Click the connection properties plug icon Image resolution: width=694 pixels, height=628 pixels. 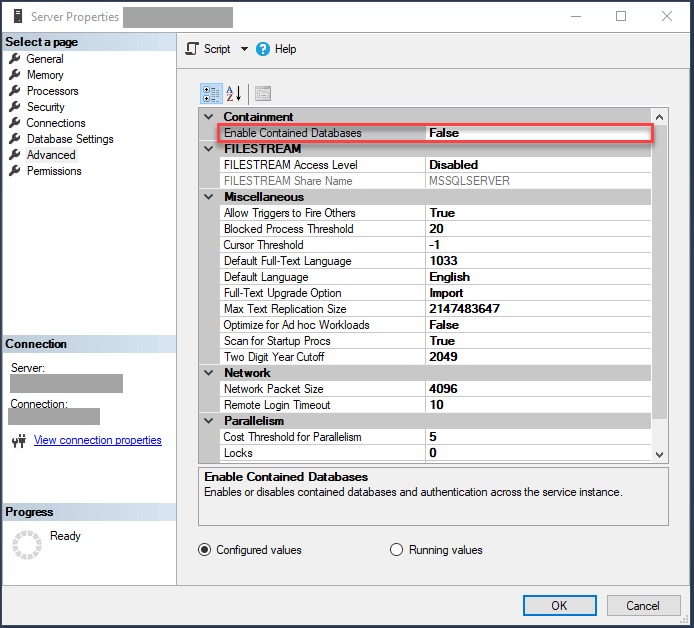[x=19, y=440]
